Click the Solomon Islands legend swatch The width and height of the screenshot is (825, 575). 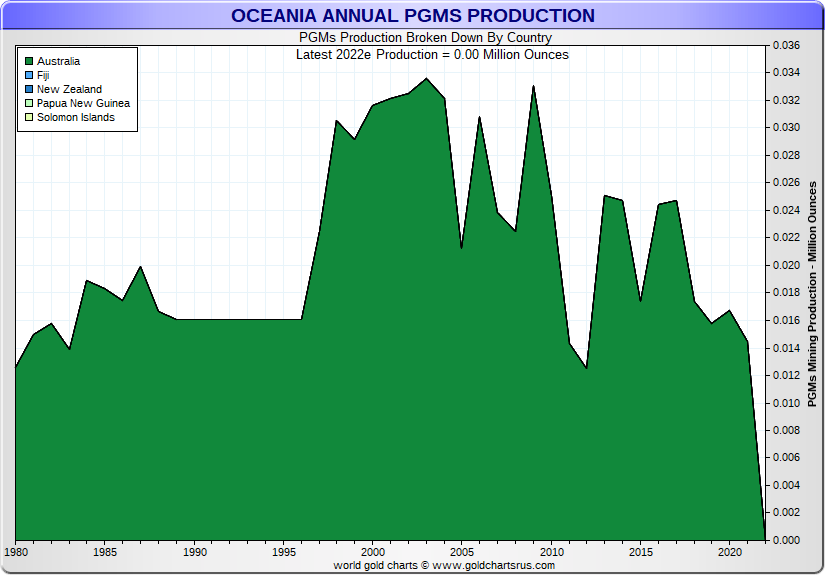(29, 117)
